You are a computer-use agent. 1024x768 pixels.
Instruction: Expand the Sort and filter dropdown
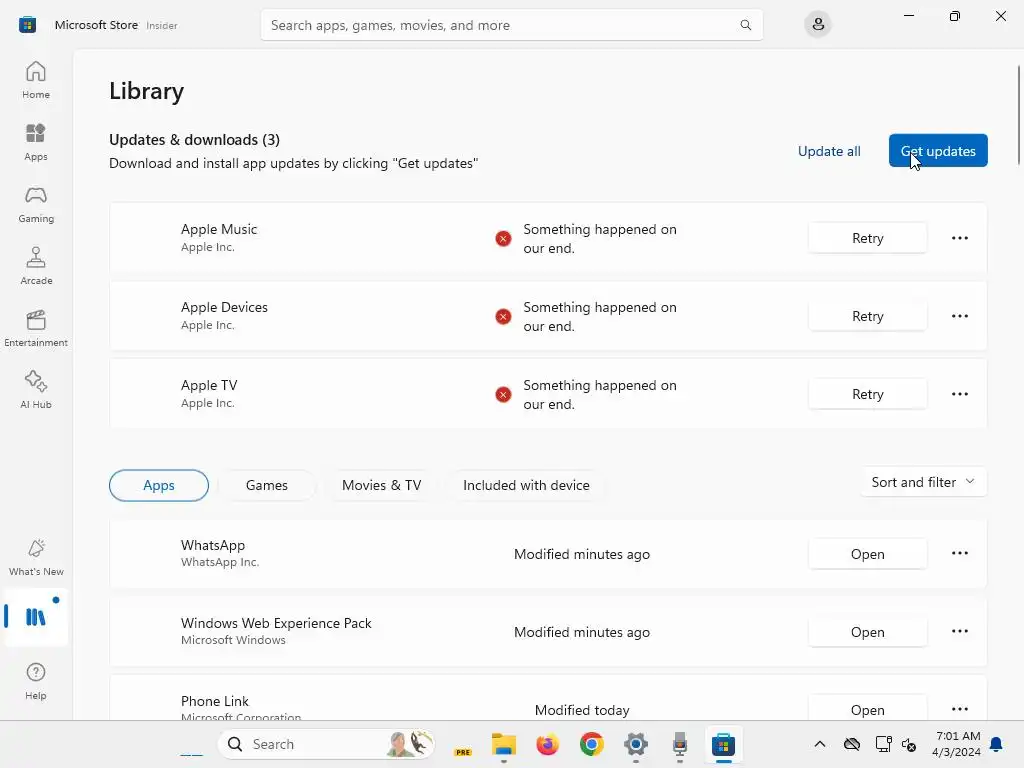click(923, 482)
